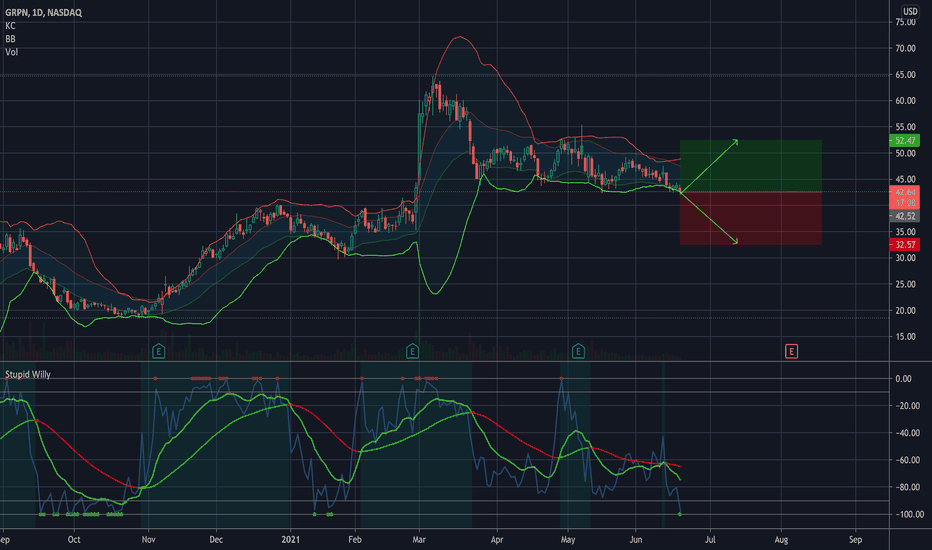Click the 0.00 indicator scale label

pyautogui.click(x=903, y=379)
